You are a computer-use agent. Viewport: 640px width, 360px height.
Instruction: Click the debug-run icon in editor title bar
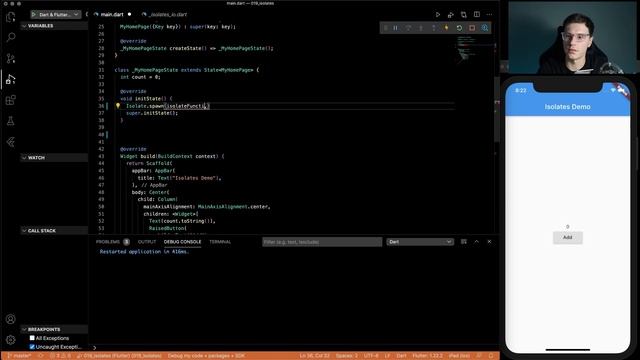(x=451, y=15)
